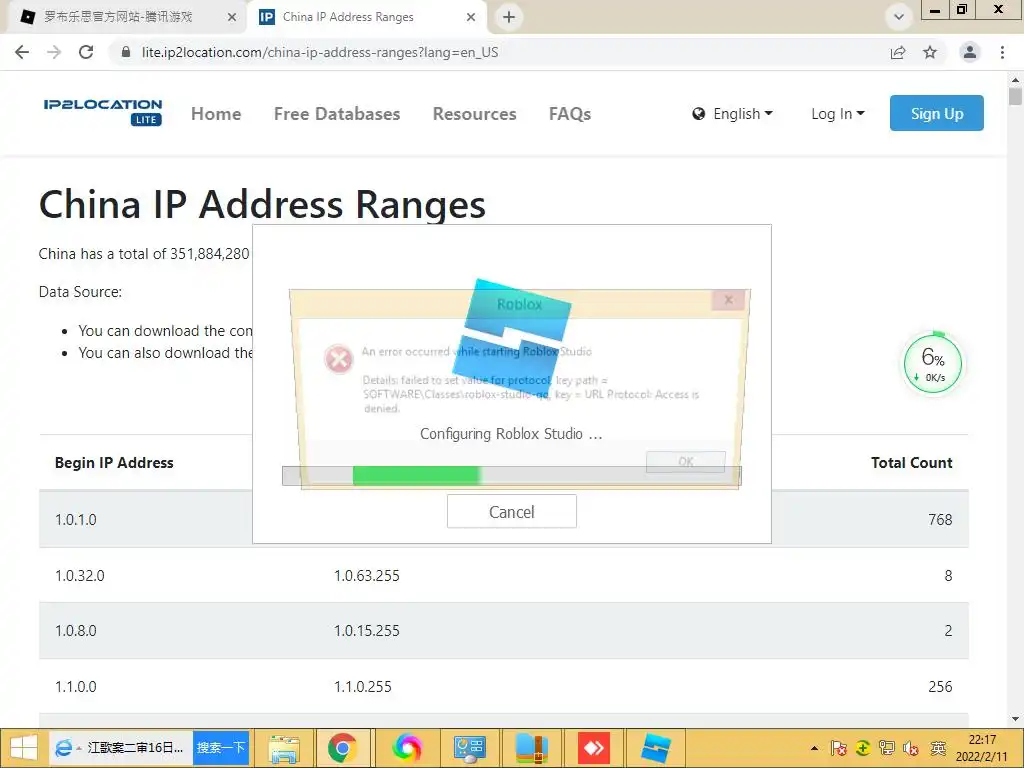This screenshot has width=1024, height=768.
Task: Click the browser forward arrow
Action: [54, 52]
